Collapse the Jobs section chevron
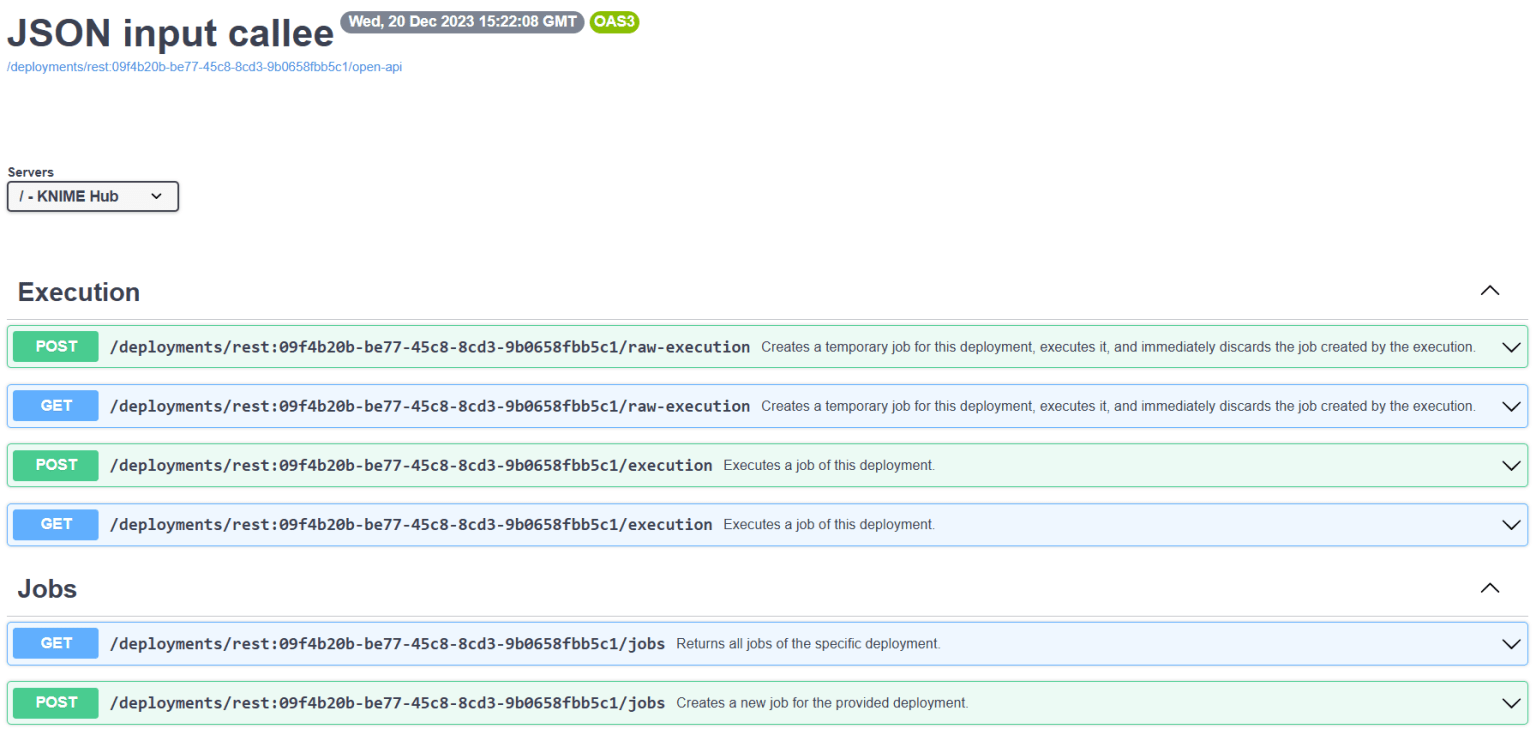 (1490, 588)
